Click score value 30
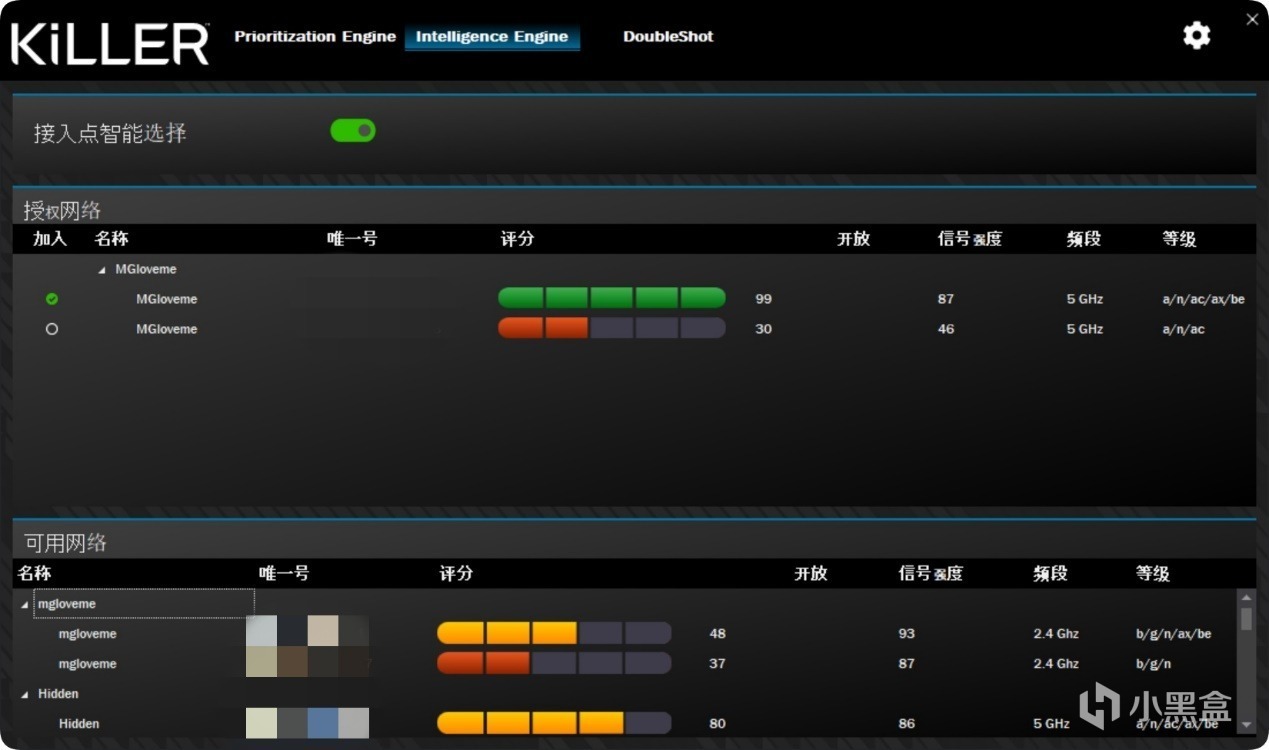The width and height of the screenshot is (1269, 750). click(764, 329)
